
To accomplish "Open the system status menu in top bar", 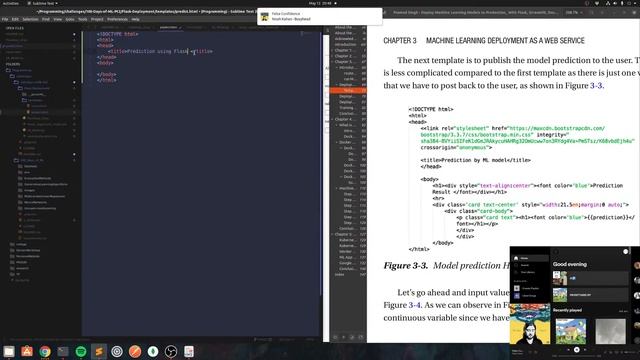I will (x=620, y=3).
